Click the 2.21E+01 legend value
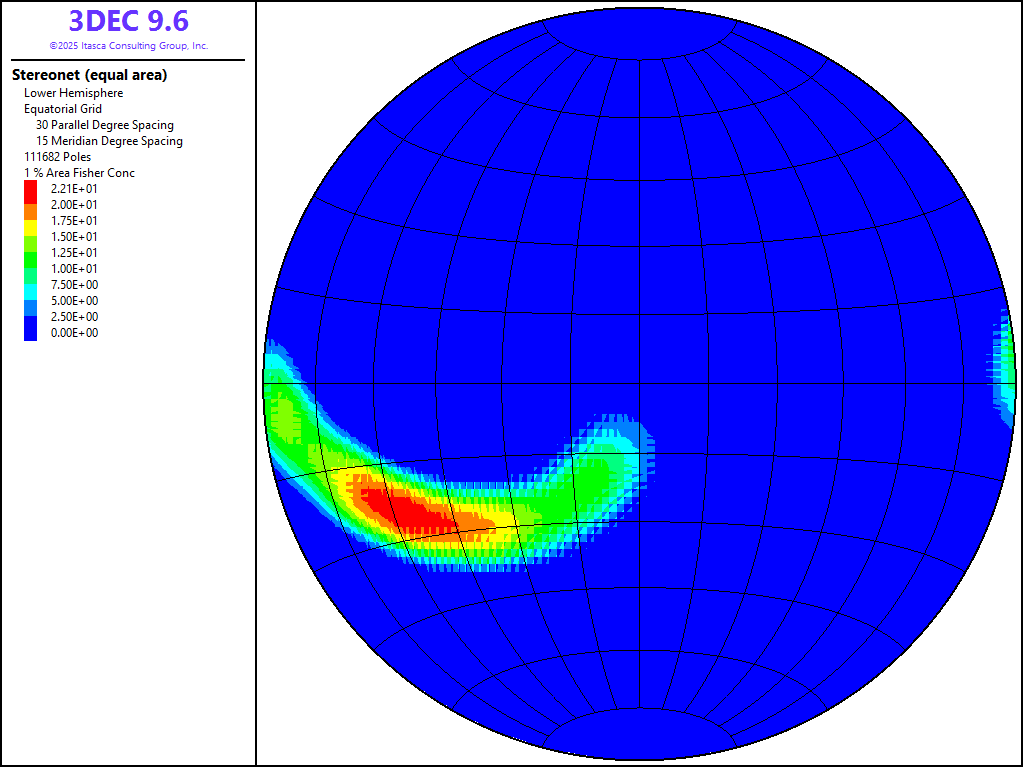Viewport: 1024px width, 768px height. (x=74, y=189)
